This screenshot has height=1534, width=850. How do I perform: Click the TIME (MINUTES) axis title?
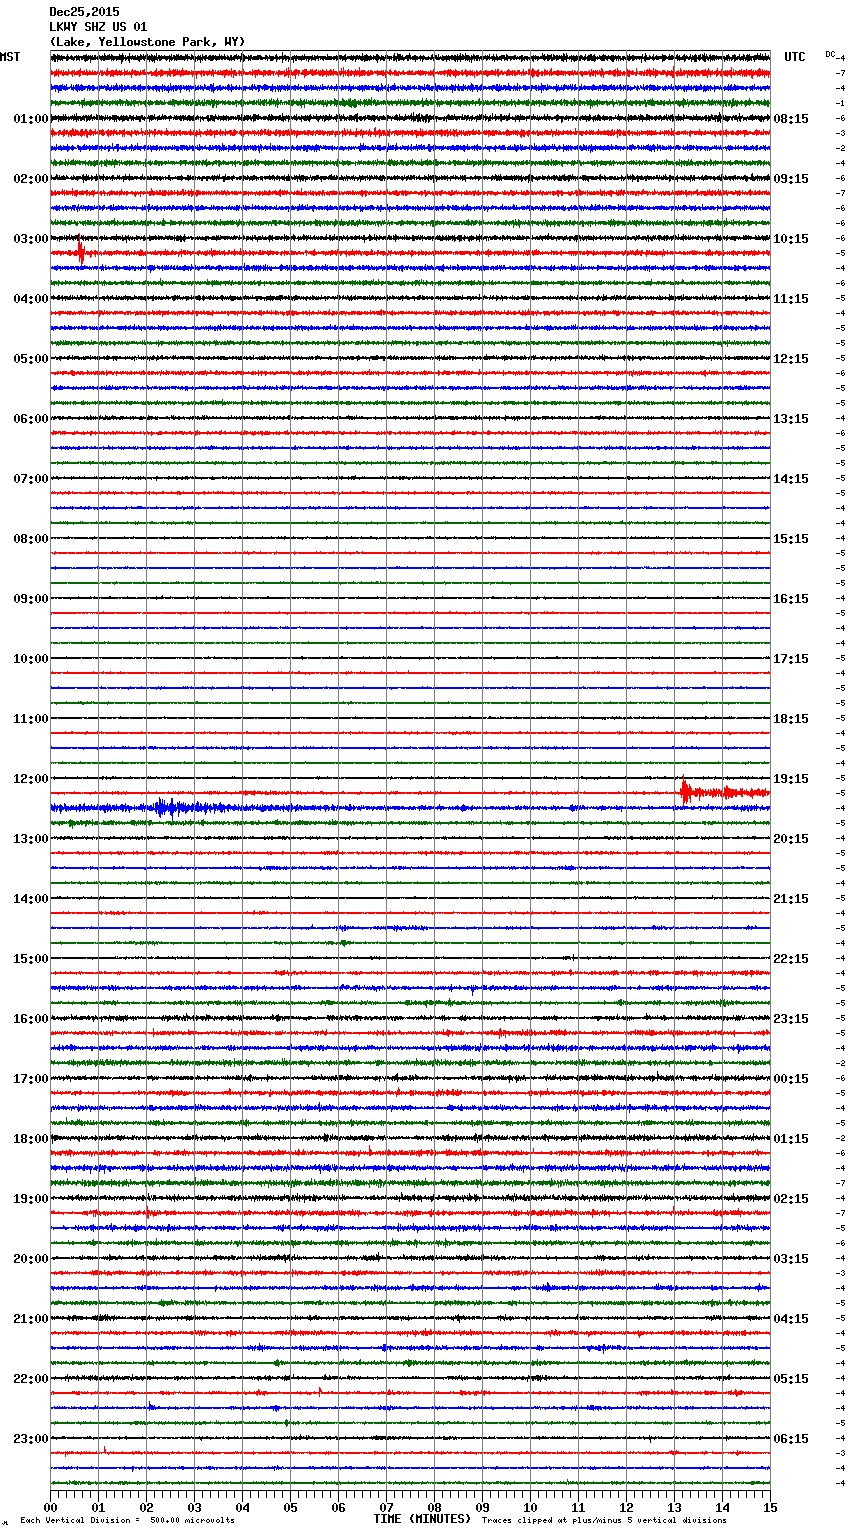tap(422, 1519)
